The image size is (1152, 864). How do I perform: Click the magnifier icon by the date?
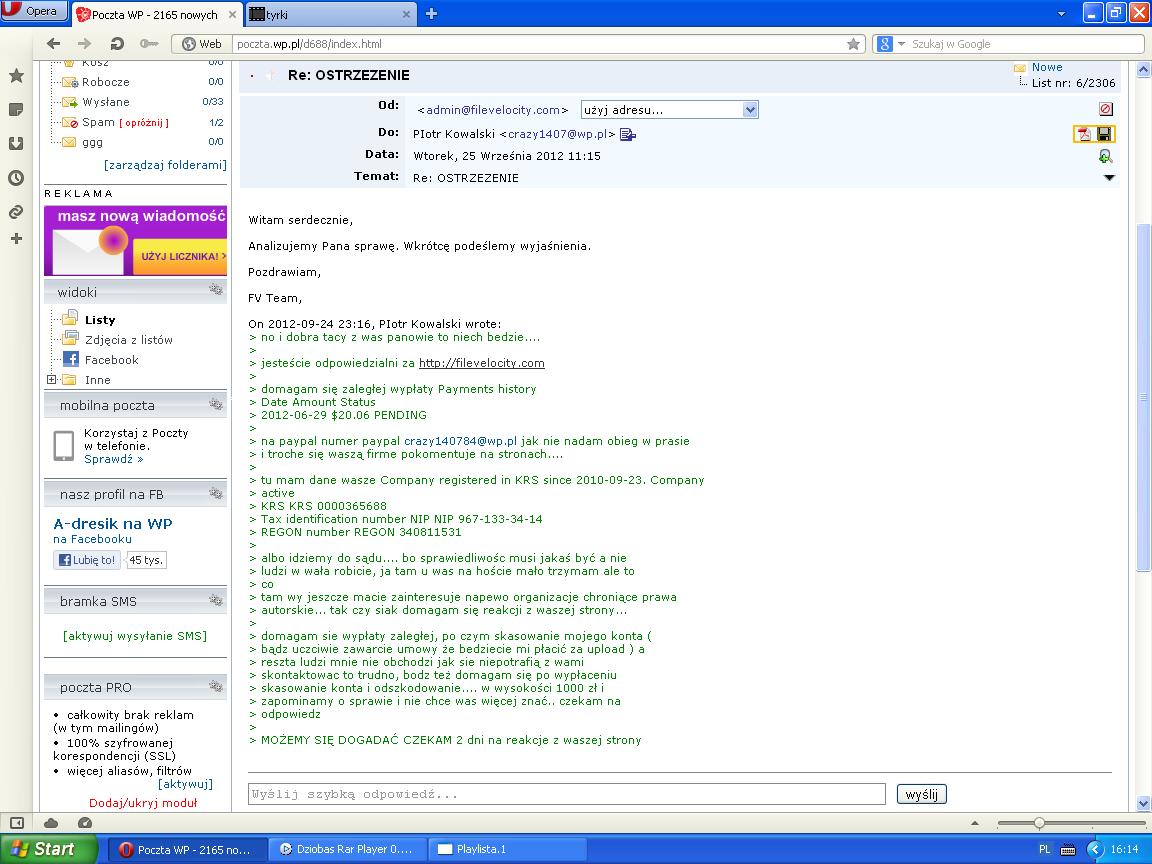(x=1105, y=156)
